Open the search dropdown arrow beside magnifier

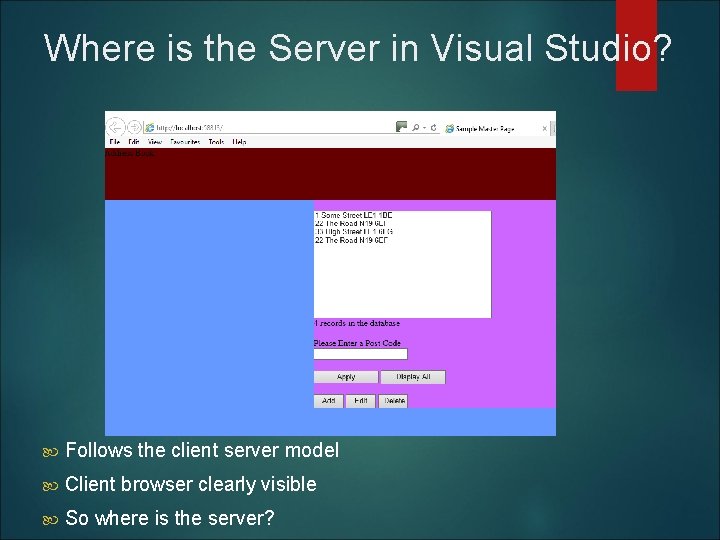[x=425, y=128]
